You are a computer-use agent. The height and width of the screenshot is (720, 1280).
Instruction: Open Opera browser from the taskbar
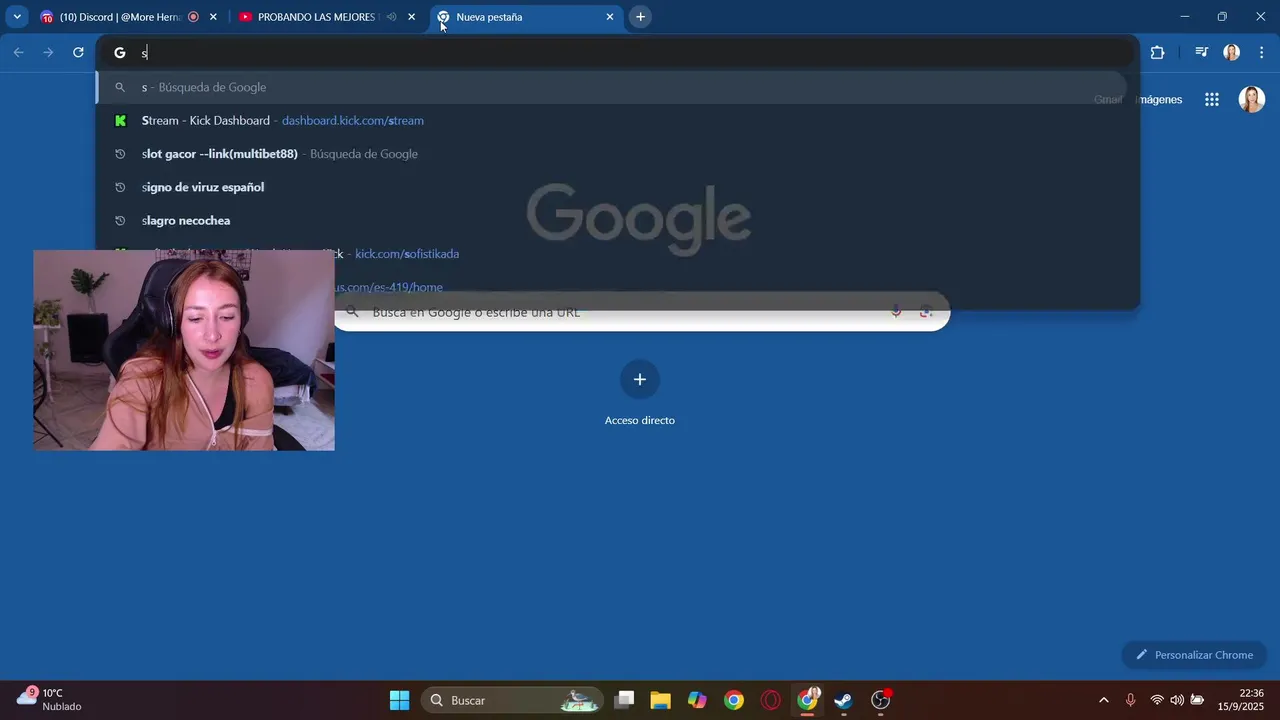(x=770, y=700)
